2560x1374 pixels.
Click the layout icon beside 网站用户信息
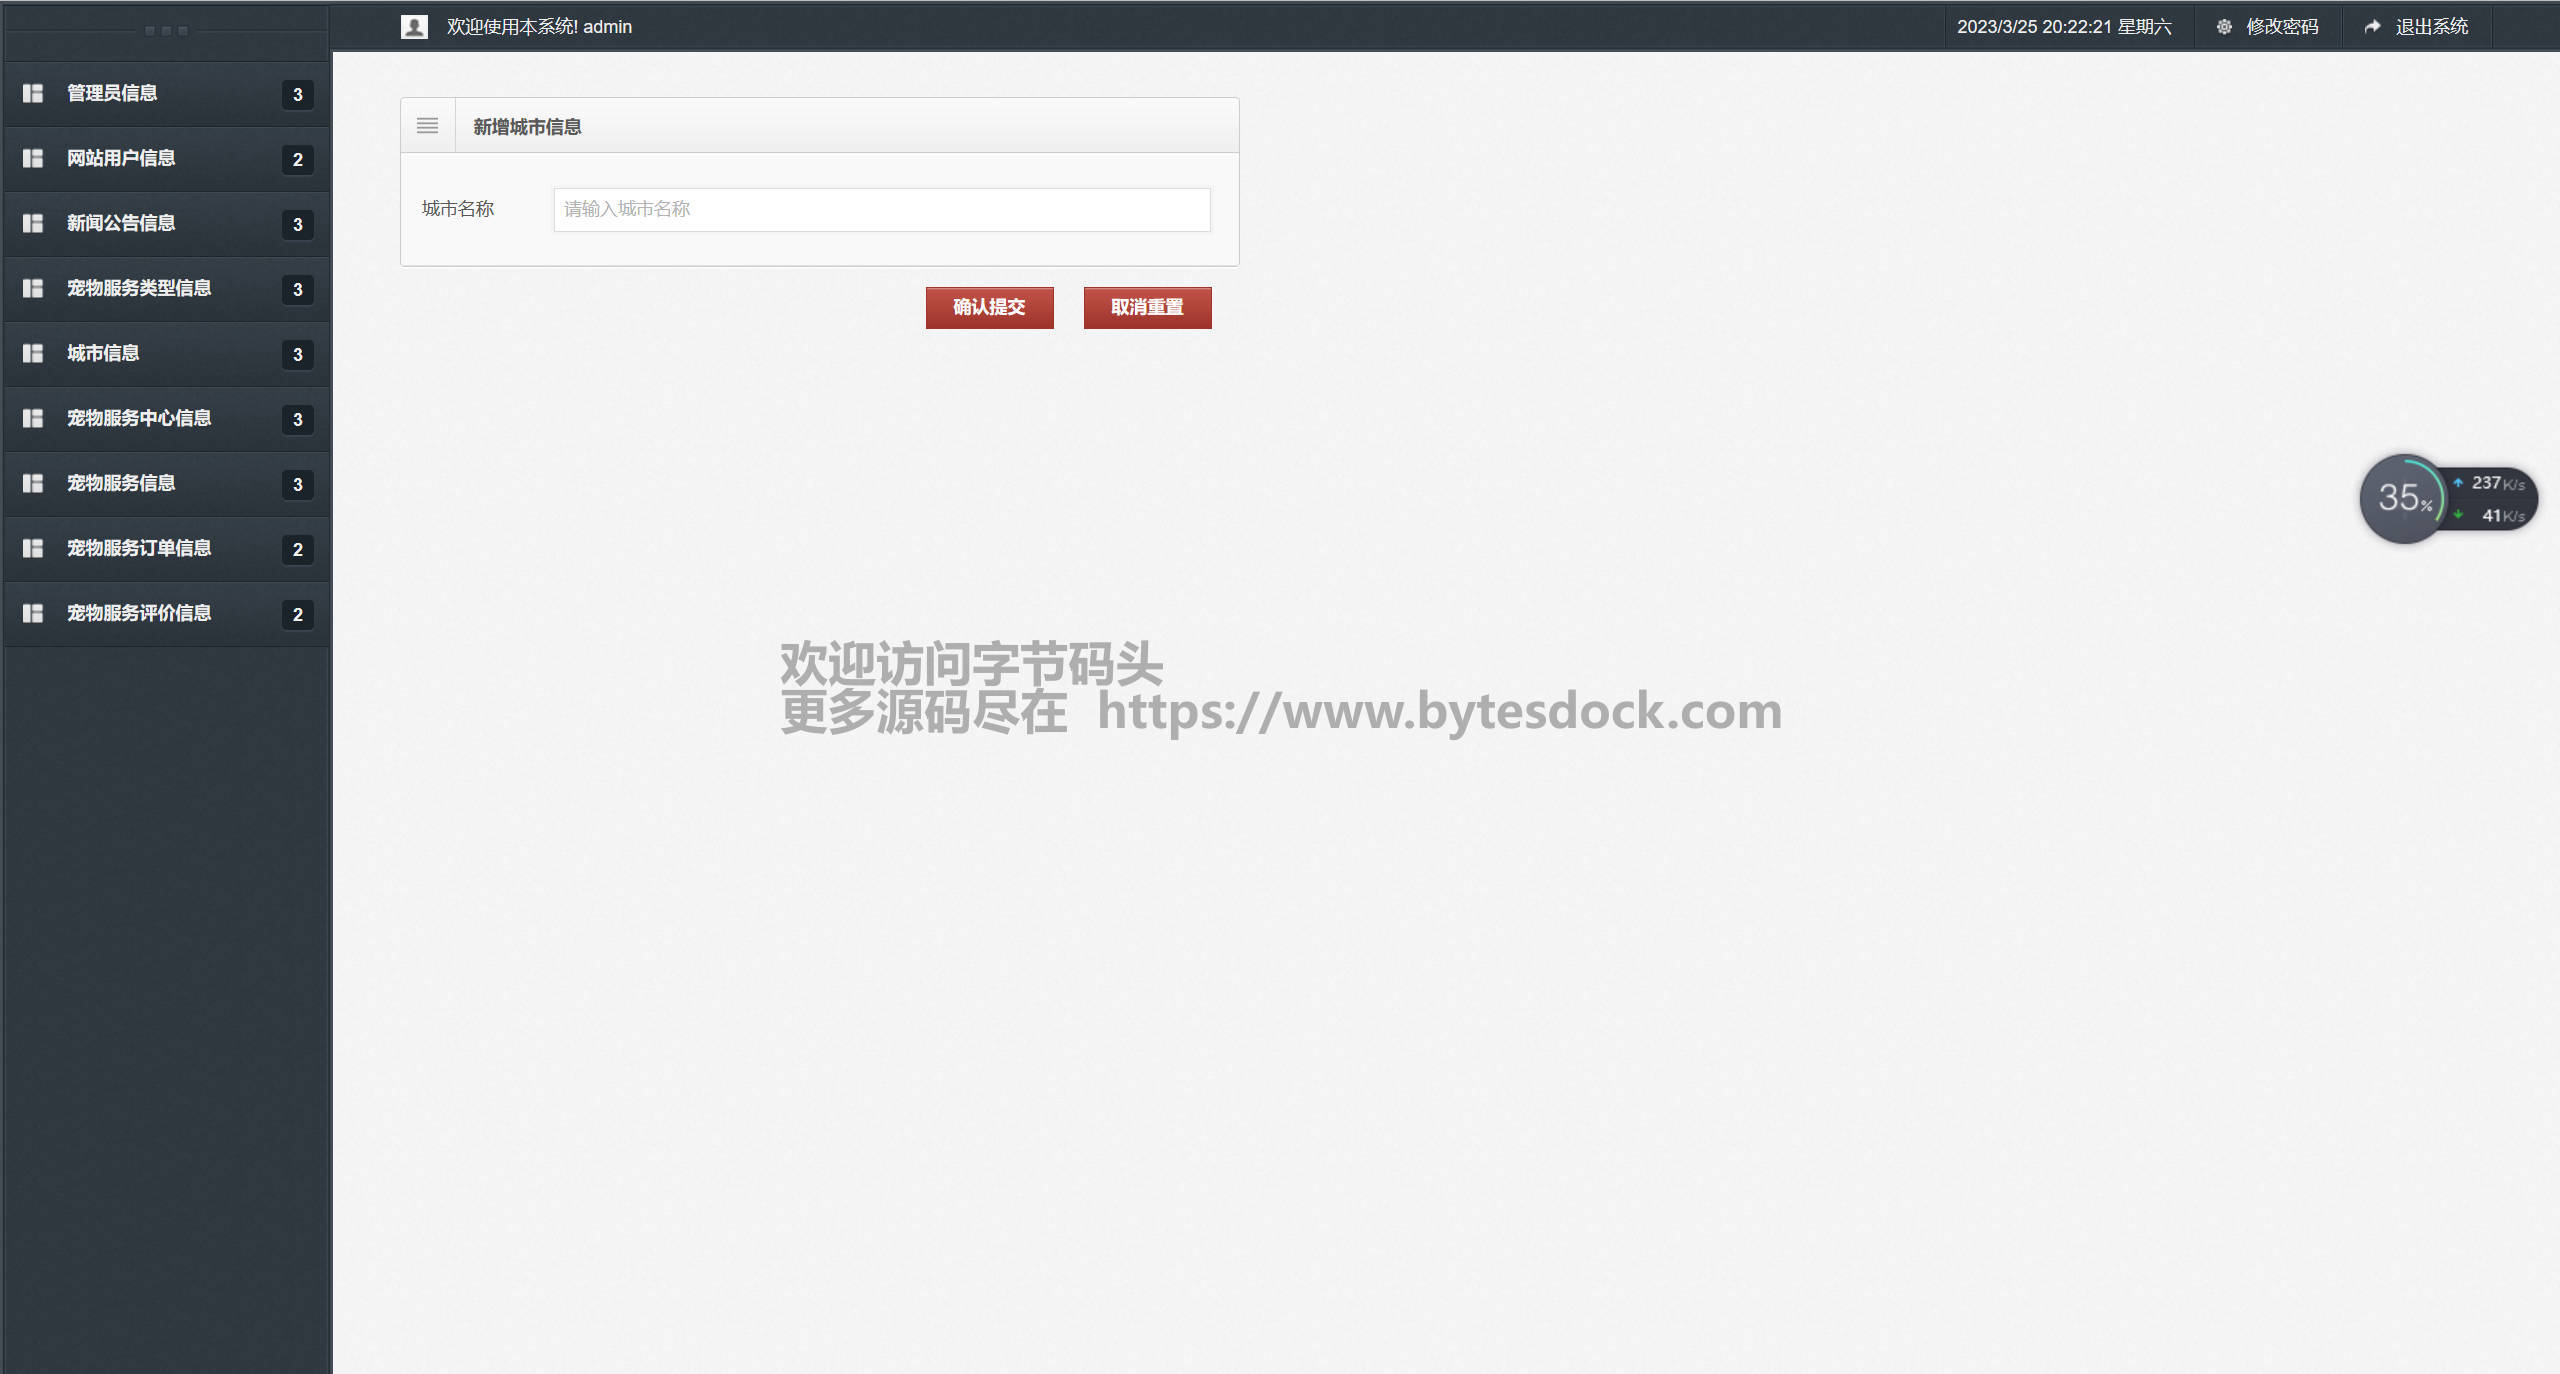tap(33, 158)
